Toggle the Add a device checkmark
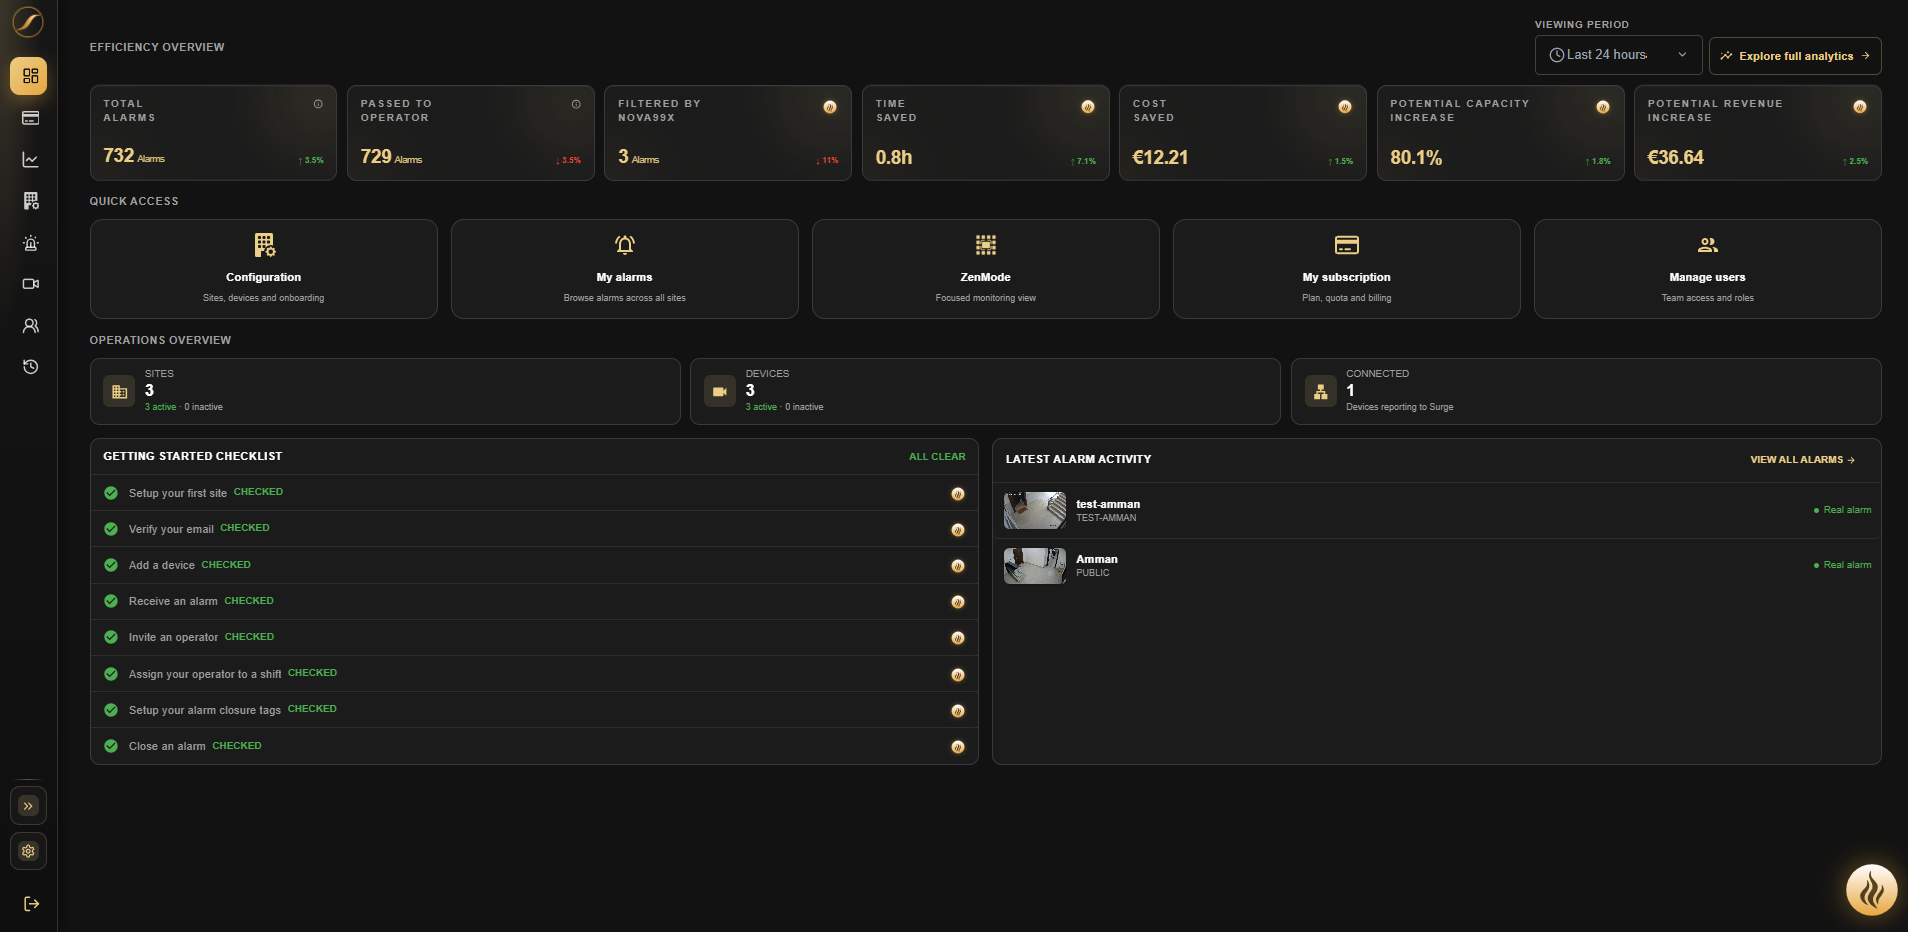The image size is (1908, 932). point(111,565)
